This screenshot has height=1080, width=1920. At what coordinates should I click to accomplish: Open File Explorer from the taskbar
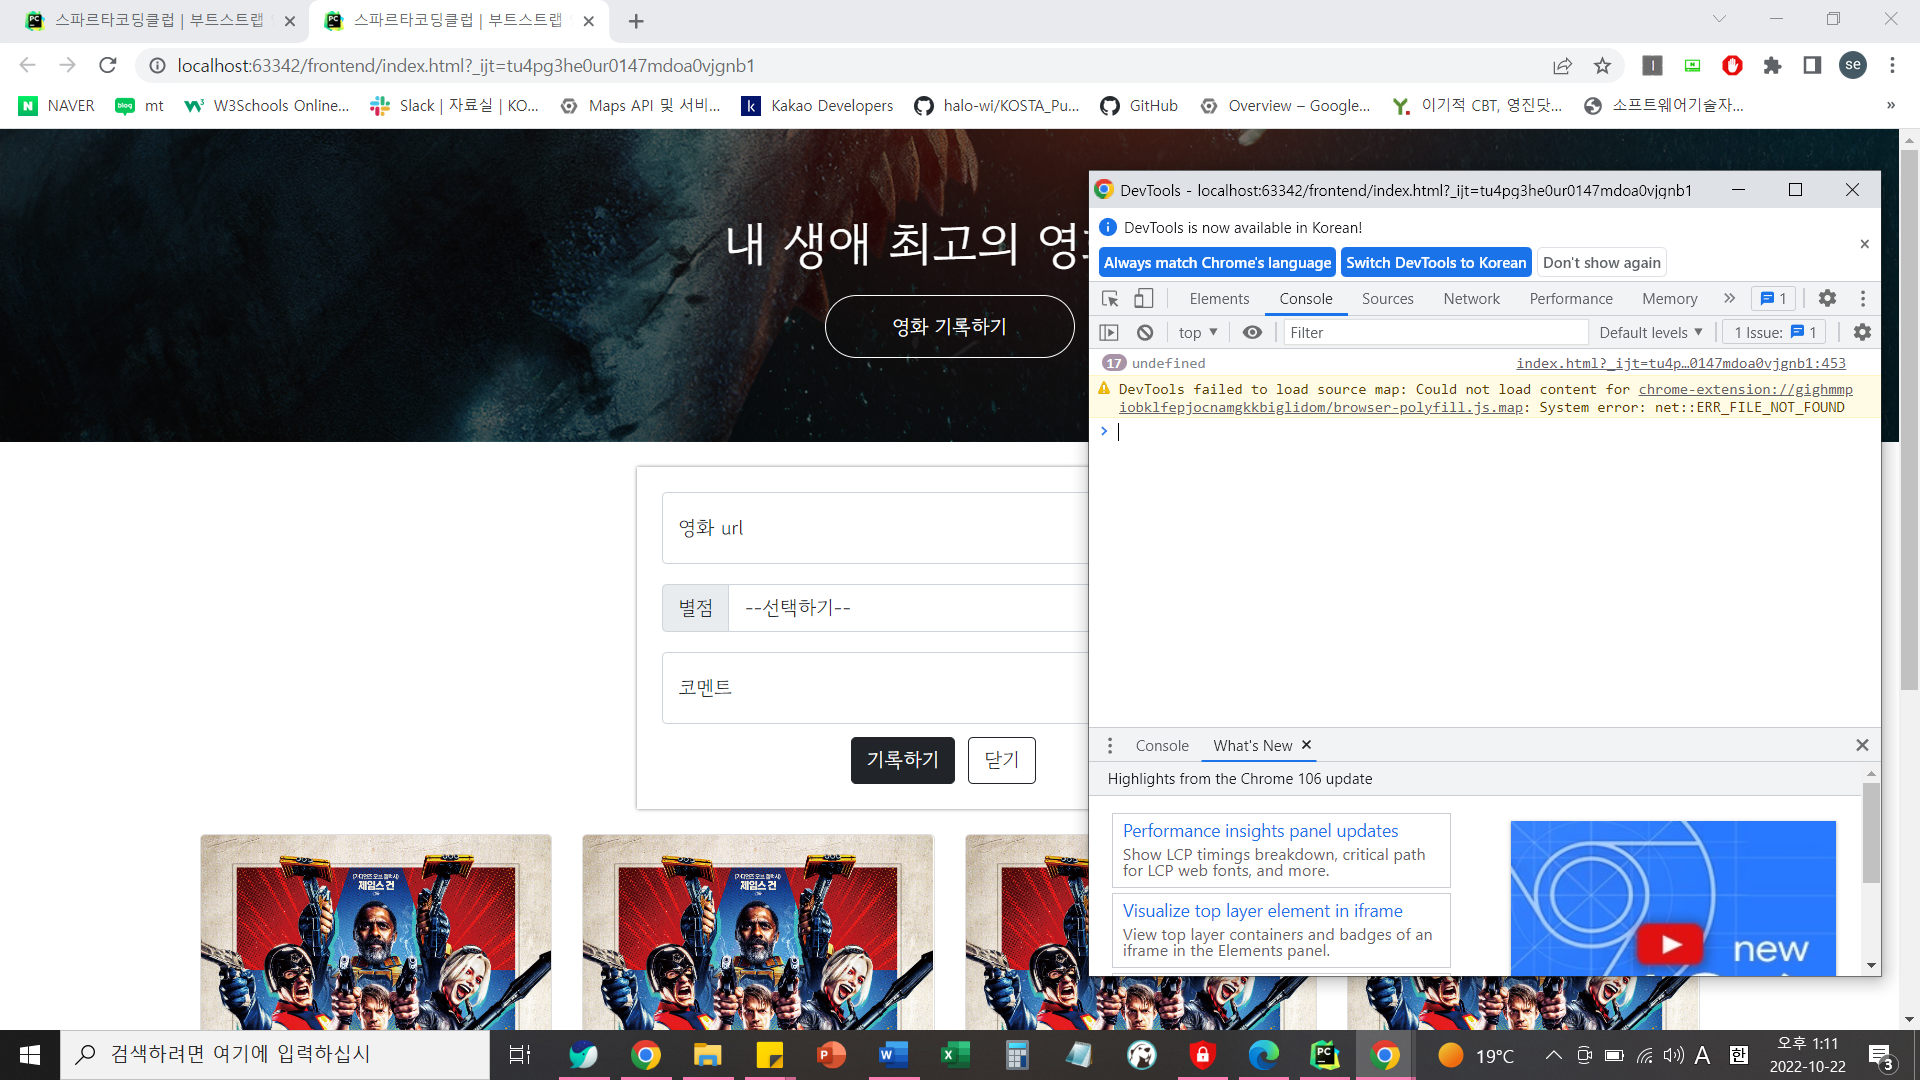click(x=708, y=1055)
